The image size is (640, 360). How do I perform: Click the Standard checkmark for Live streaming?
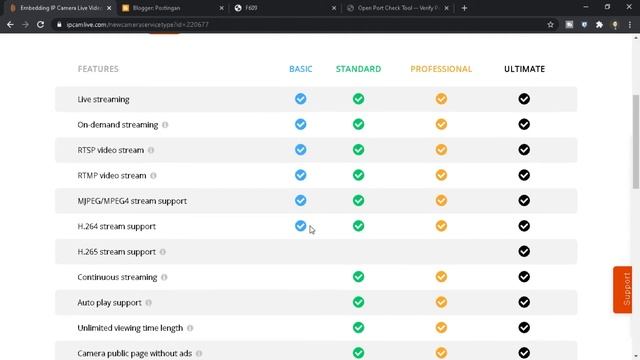[x=358, y=99]
